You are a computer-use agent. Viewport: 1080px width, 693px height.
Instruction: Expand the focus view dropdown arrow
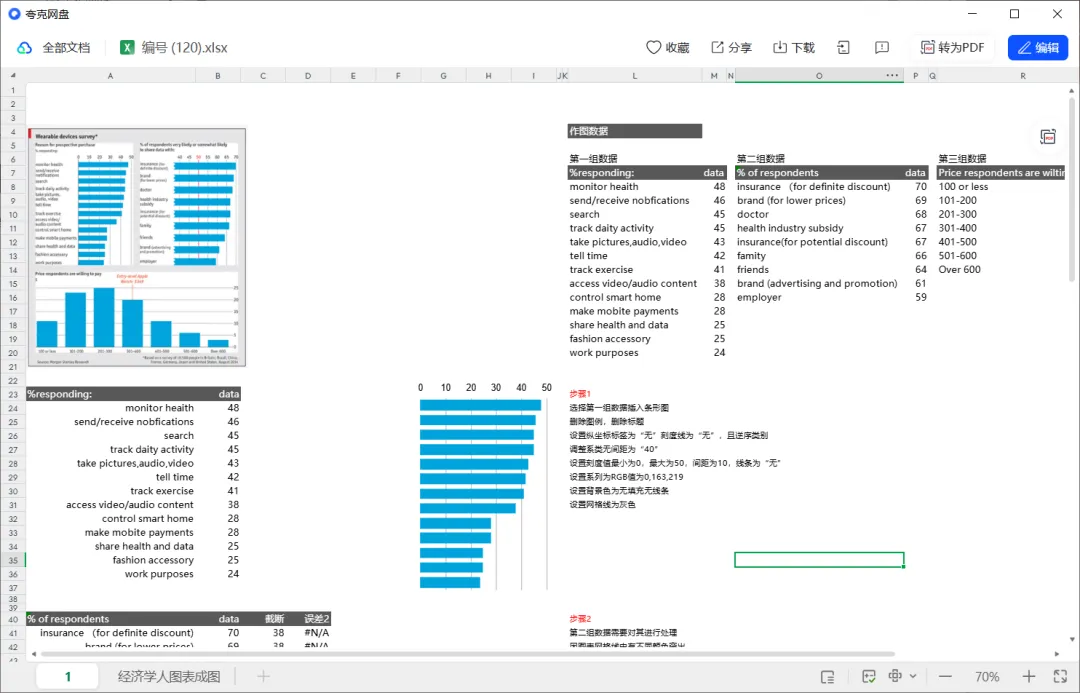[x=913, y=676]
